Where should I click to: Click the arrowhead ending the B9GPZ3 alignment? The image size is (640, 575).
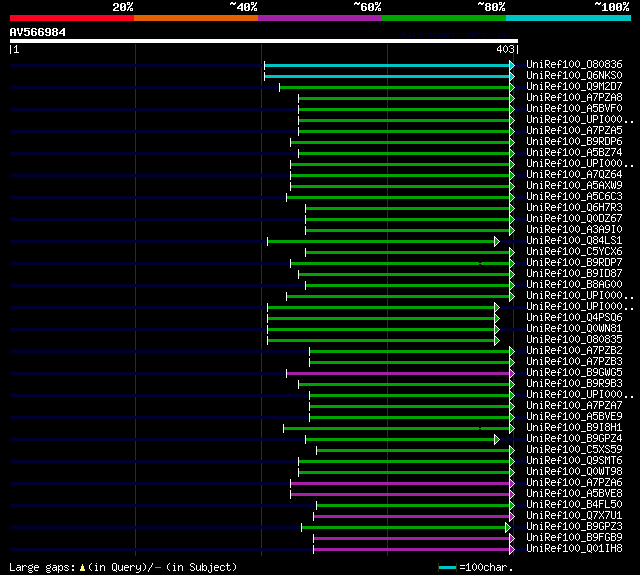click(508, 528)
